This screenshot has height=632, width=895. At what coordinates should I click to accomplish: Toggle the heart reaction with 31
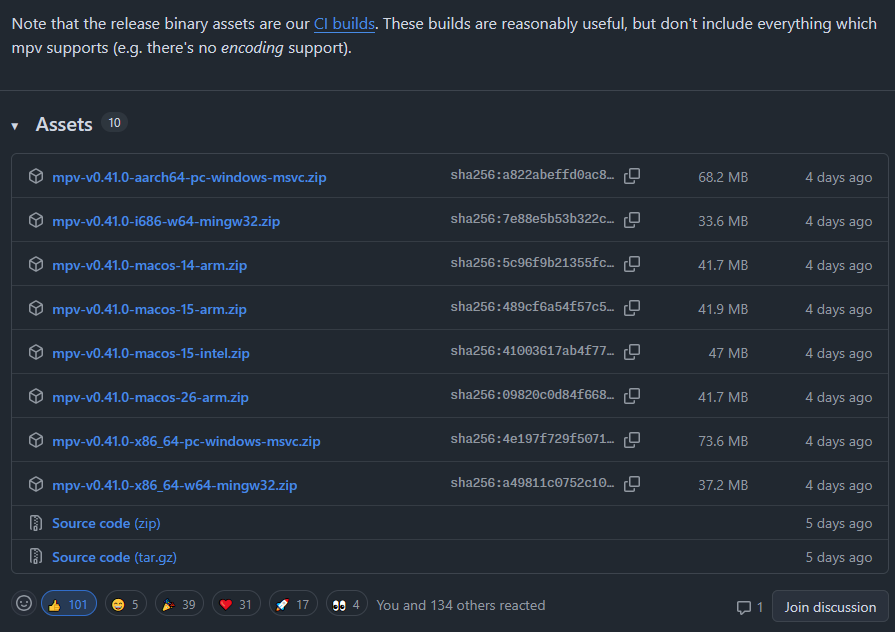(236, 604)
